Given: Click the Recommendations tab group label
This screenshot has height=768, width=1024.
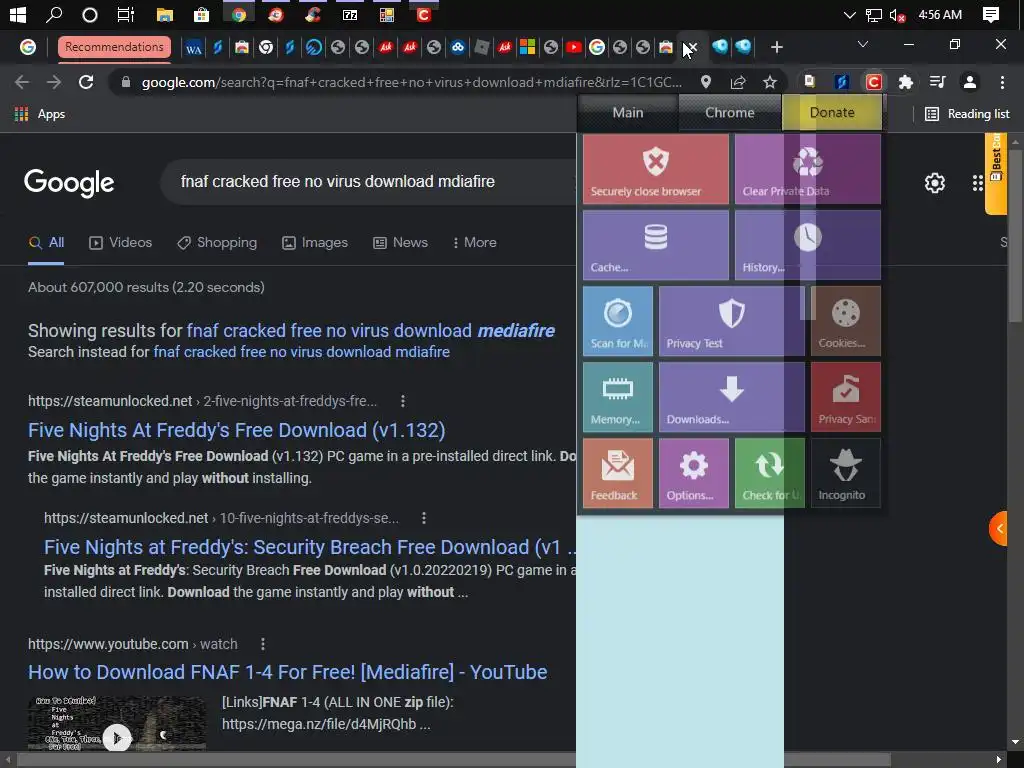Looking at the screenshot, I should (x=114, y=47).
